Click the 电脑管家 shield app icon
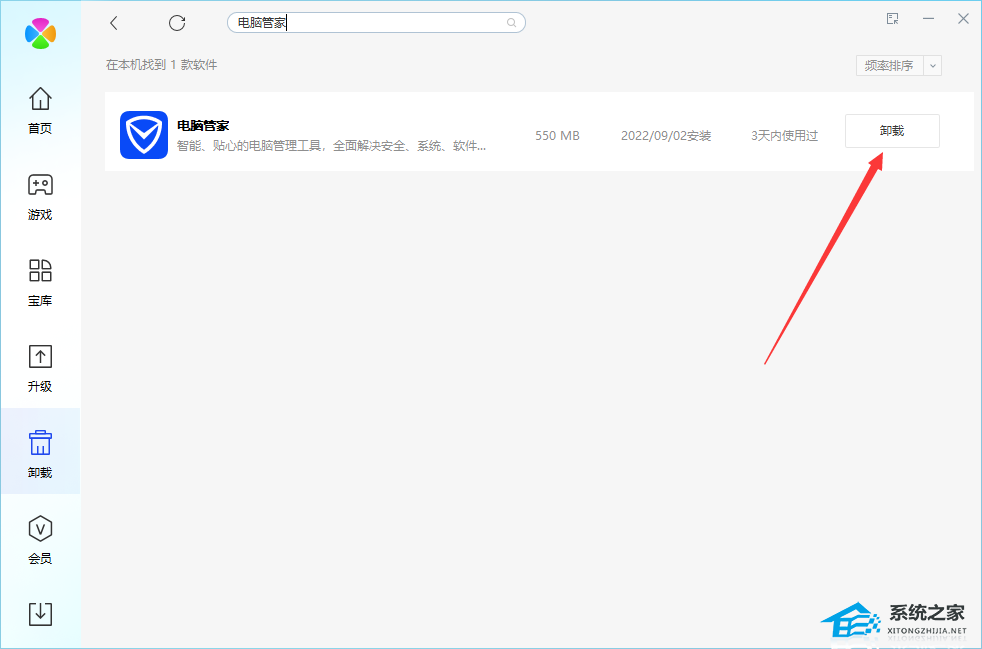982x649 pixels. click(144, 135)
